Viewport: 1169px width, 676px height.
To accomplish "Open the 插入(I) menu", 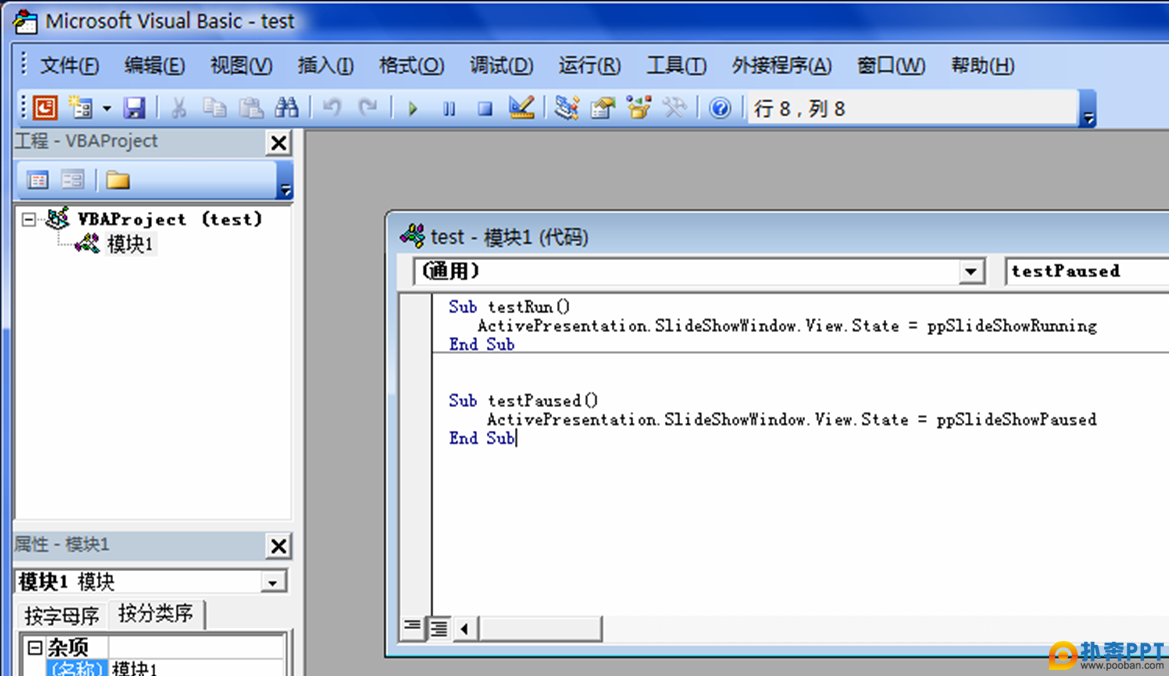I will (326, 66).
